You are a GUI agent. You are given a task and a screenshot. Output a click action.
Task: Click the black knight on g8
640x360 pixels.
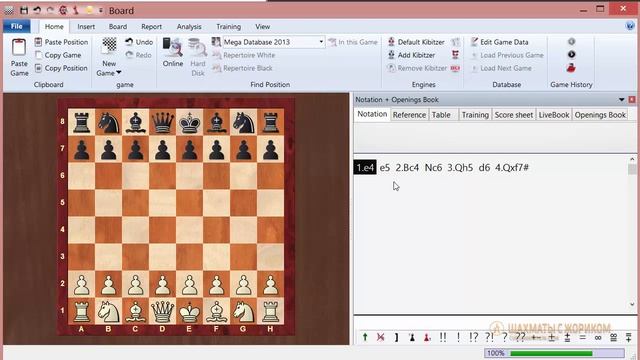tap(243, 122)
